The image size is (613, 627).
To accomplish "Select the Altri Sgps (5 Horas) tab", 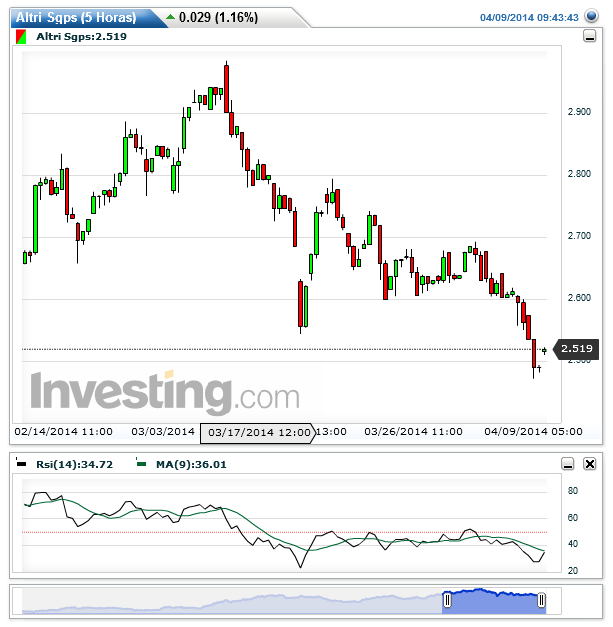I will [x=76, y=18].
